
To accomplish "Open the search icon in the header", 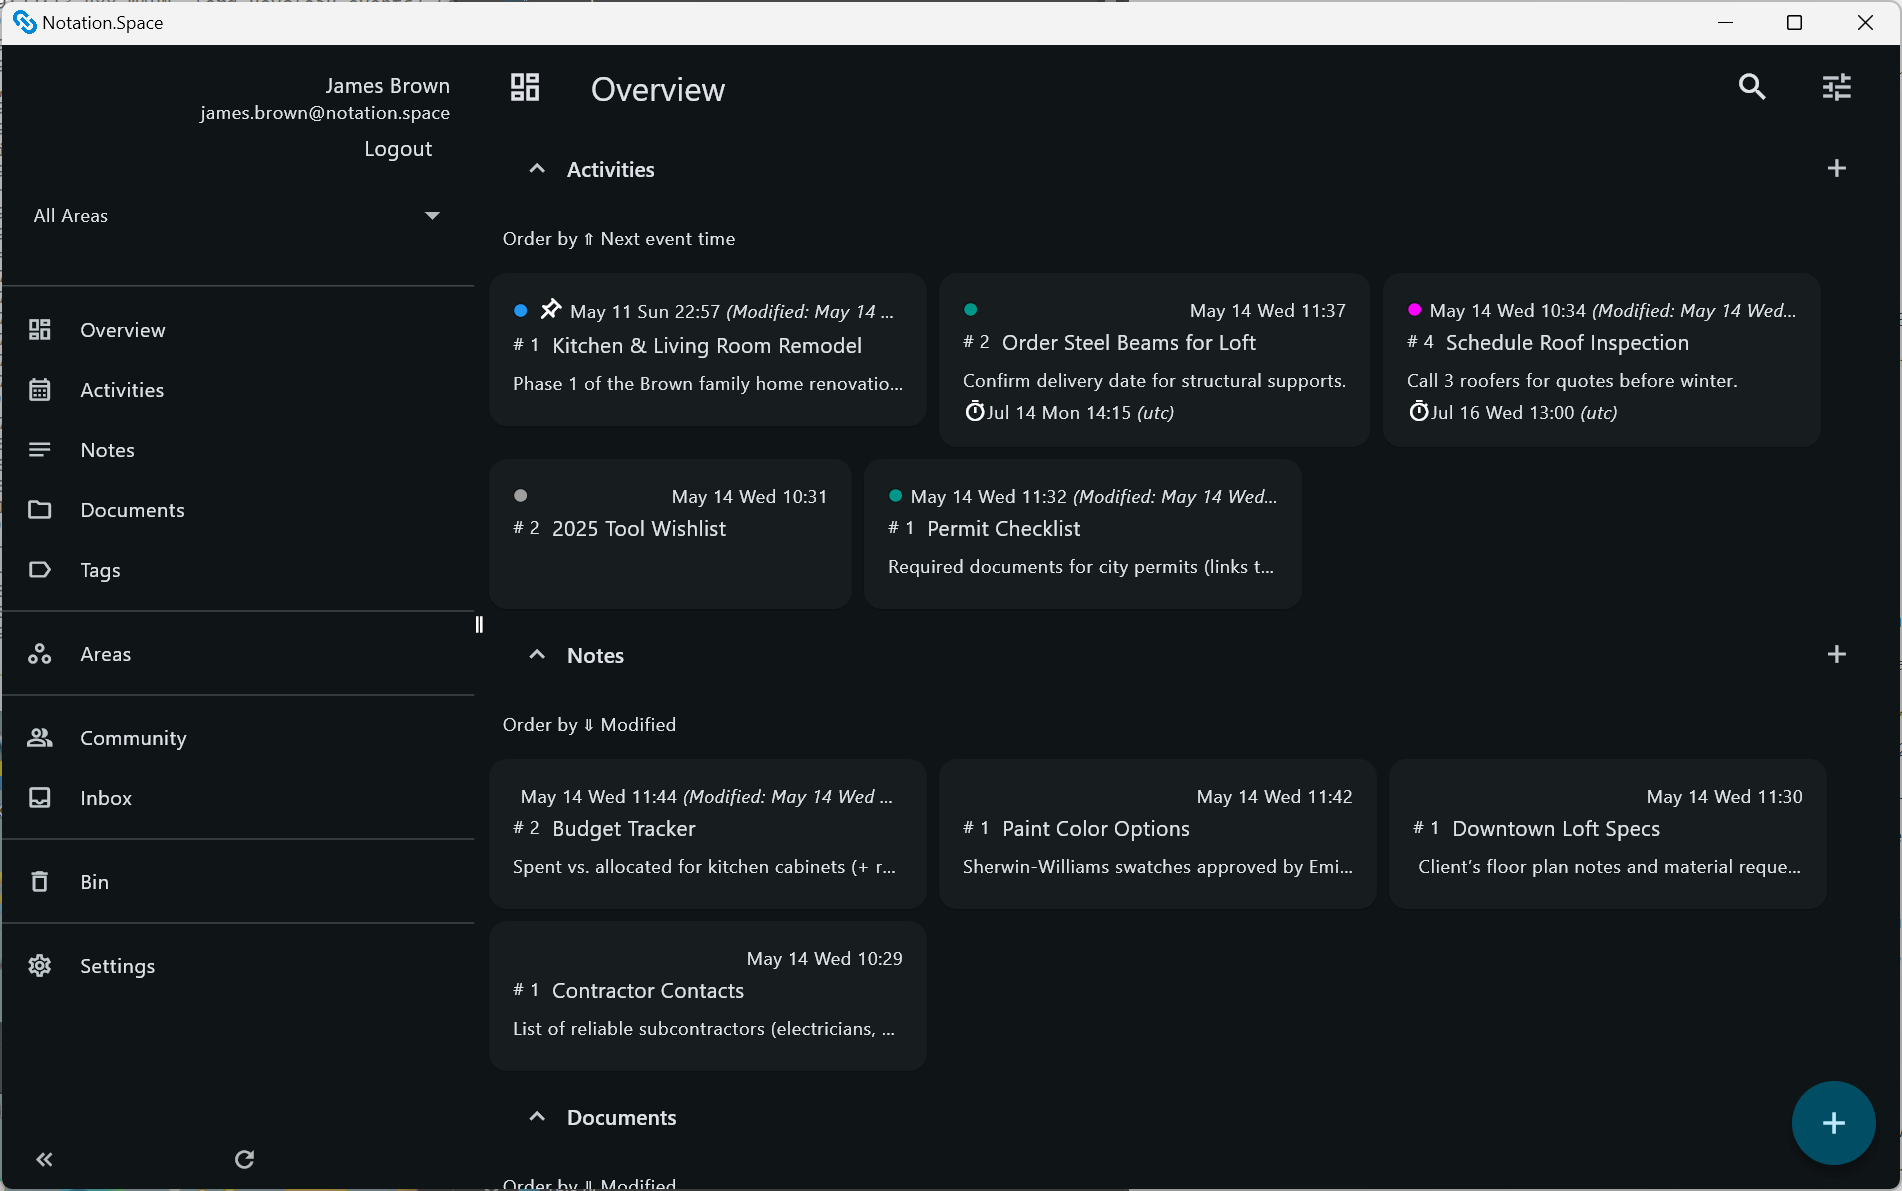I will [1752, 87].
